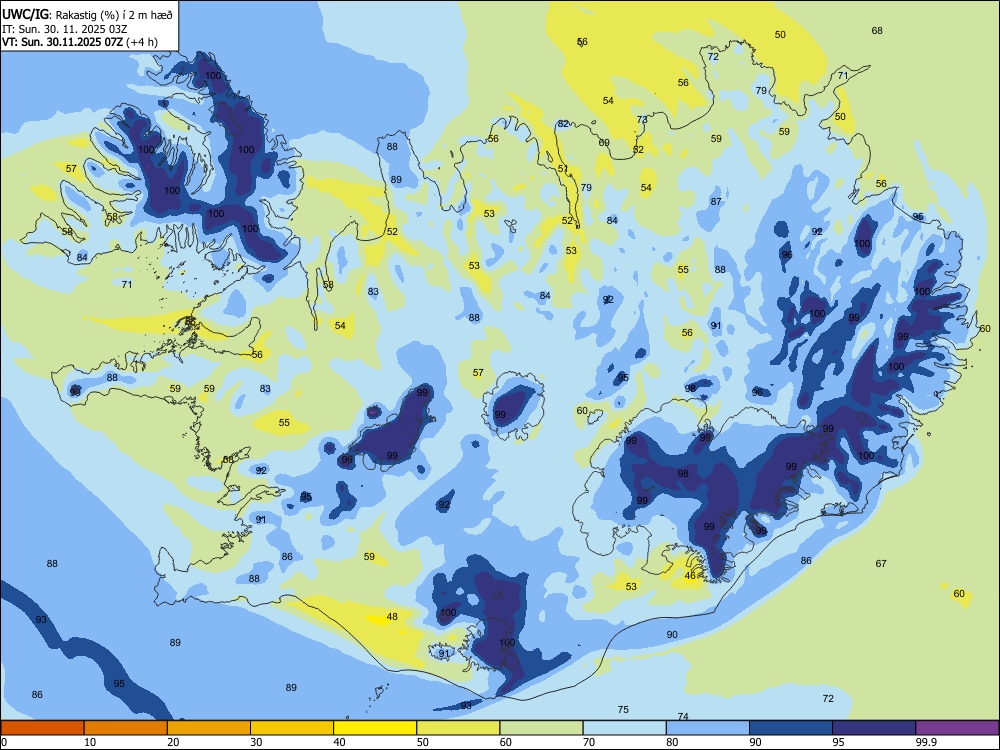Screen dimensions: 1000x750
Task: Click the 90–95 blue legend swatch
Action: pyautogui.click(x=791, y=728)
